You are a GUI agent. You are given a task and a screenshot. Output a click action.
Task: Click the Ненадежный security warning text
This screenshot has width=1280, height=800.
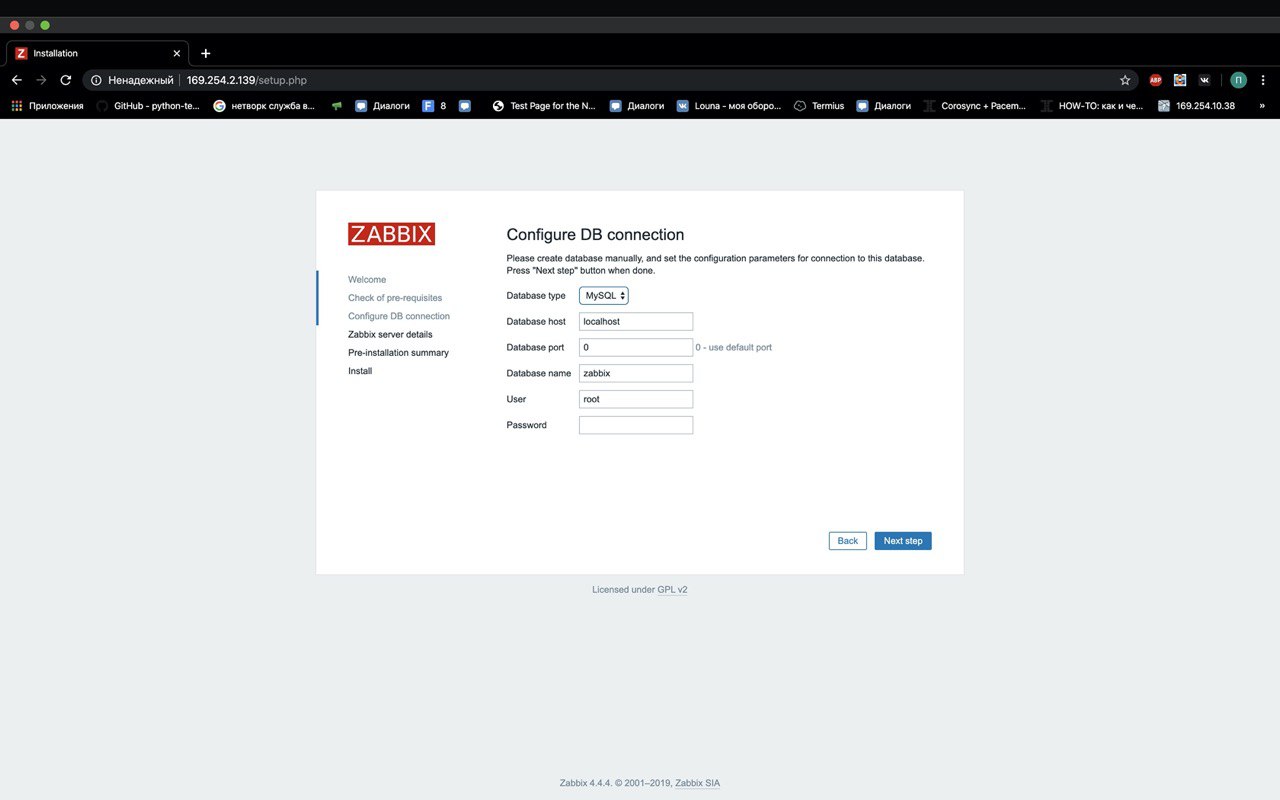point(141,80)
